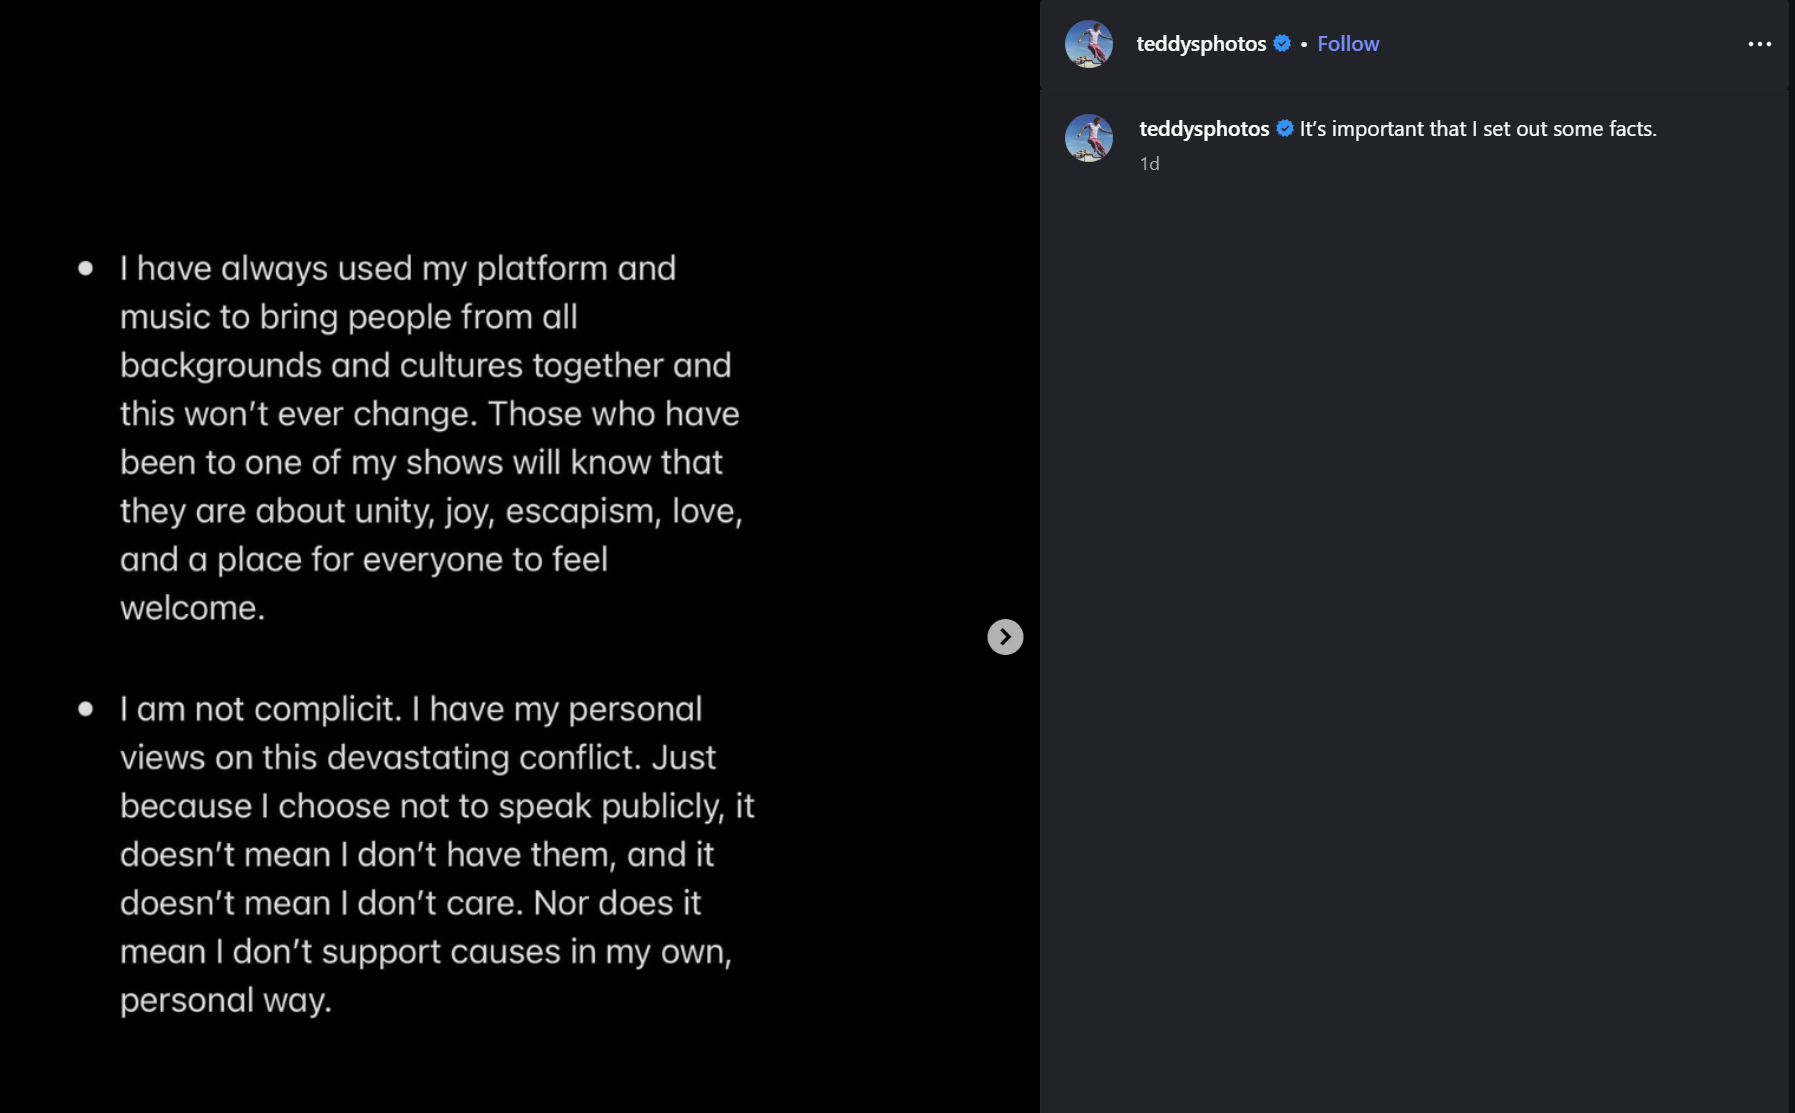Select the caption about setting out some facts

(1478, 129)
